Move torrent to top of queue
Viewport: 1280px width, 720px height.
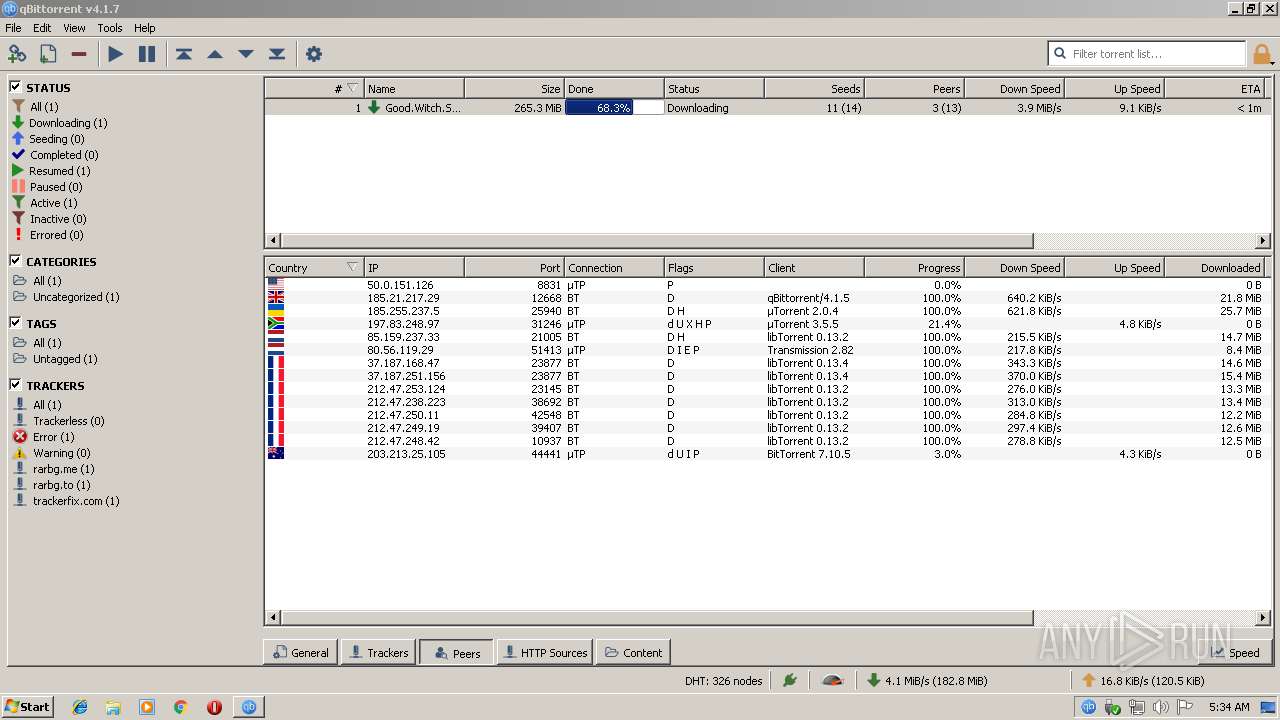click(x=184, y=54)
